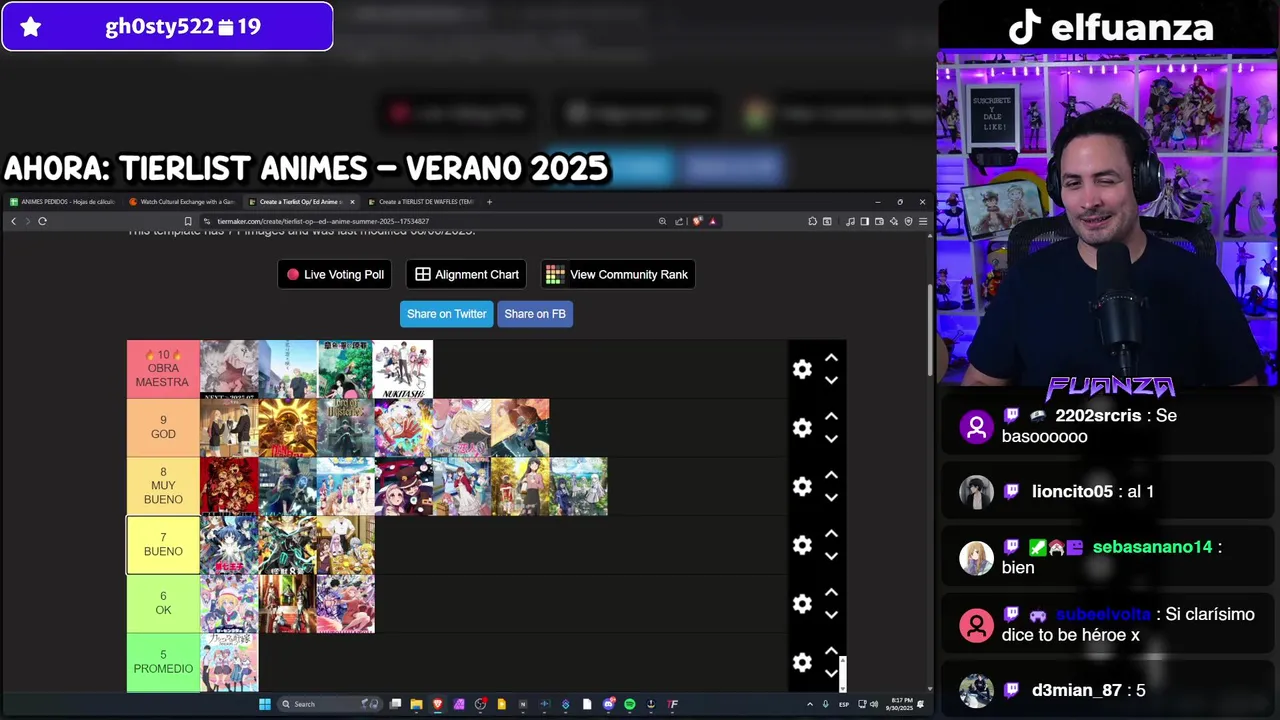Screen dimensions: 1280x720
Task: Open a new browser tab
Action: [489, 202]
